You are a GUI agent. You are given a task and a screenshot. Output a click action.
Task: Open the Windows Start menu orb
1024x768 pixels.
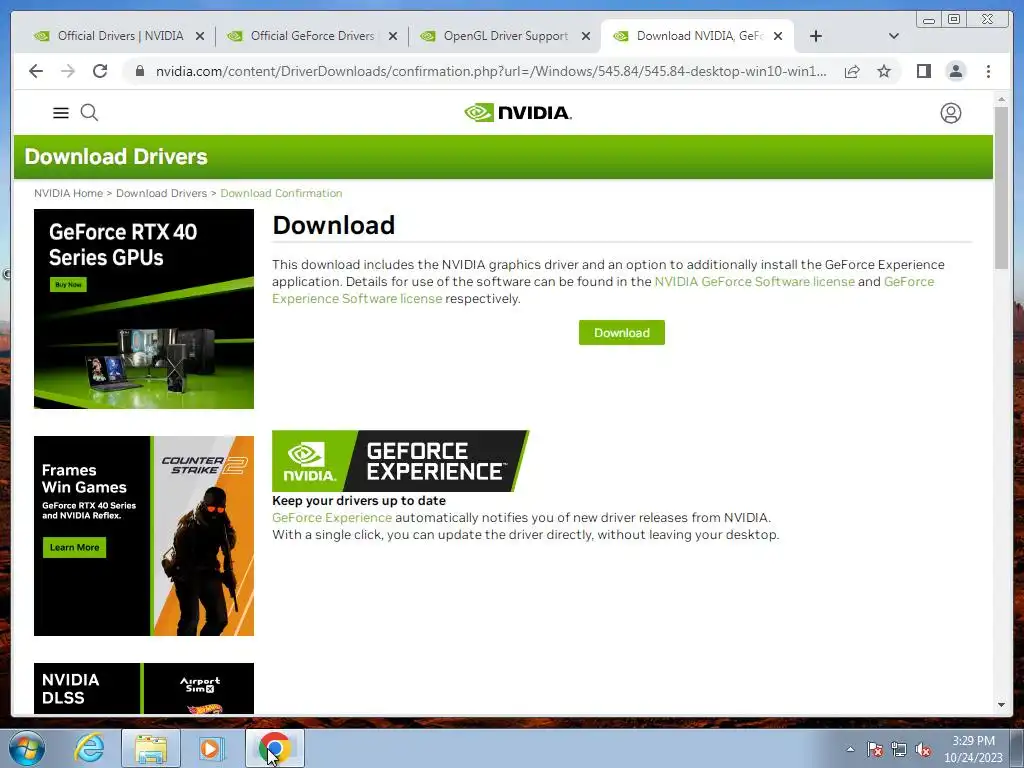point(27,748)
